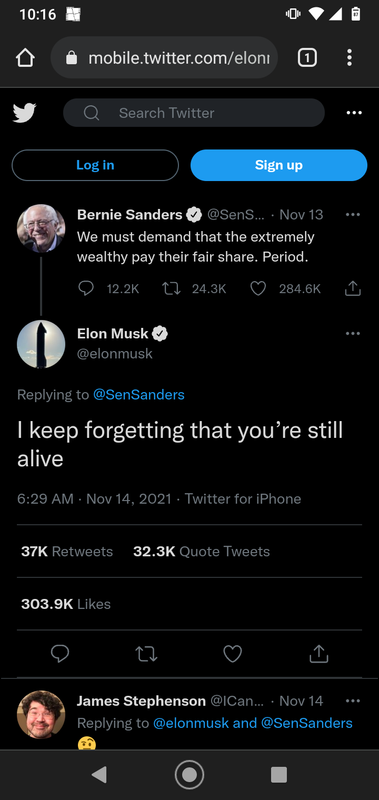379x800 pixels.
Task: Reply to Elon Musk's tweet
Action: pos(60,654)
